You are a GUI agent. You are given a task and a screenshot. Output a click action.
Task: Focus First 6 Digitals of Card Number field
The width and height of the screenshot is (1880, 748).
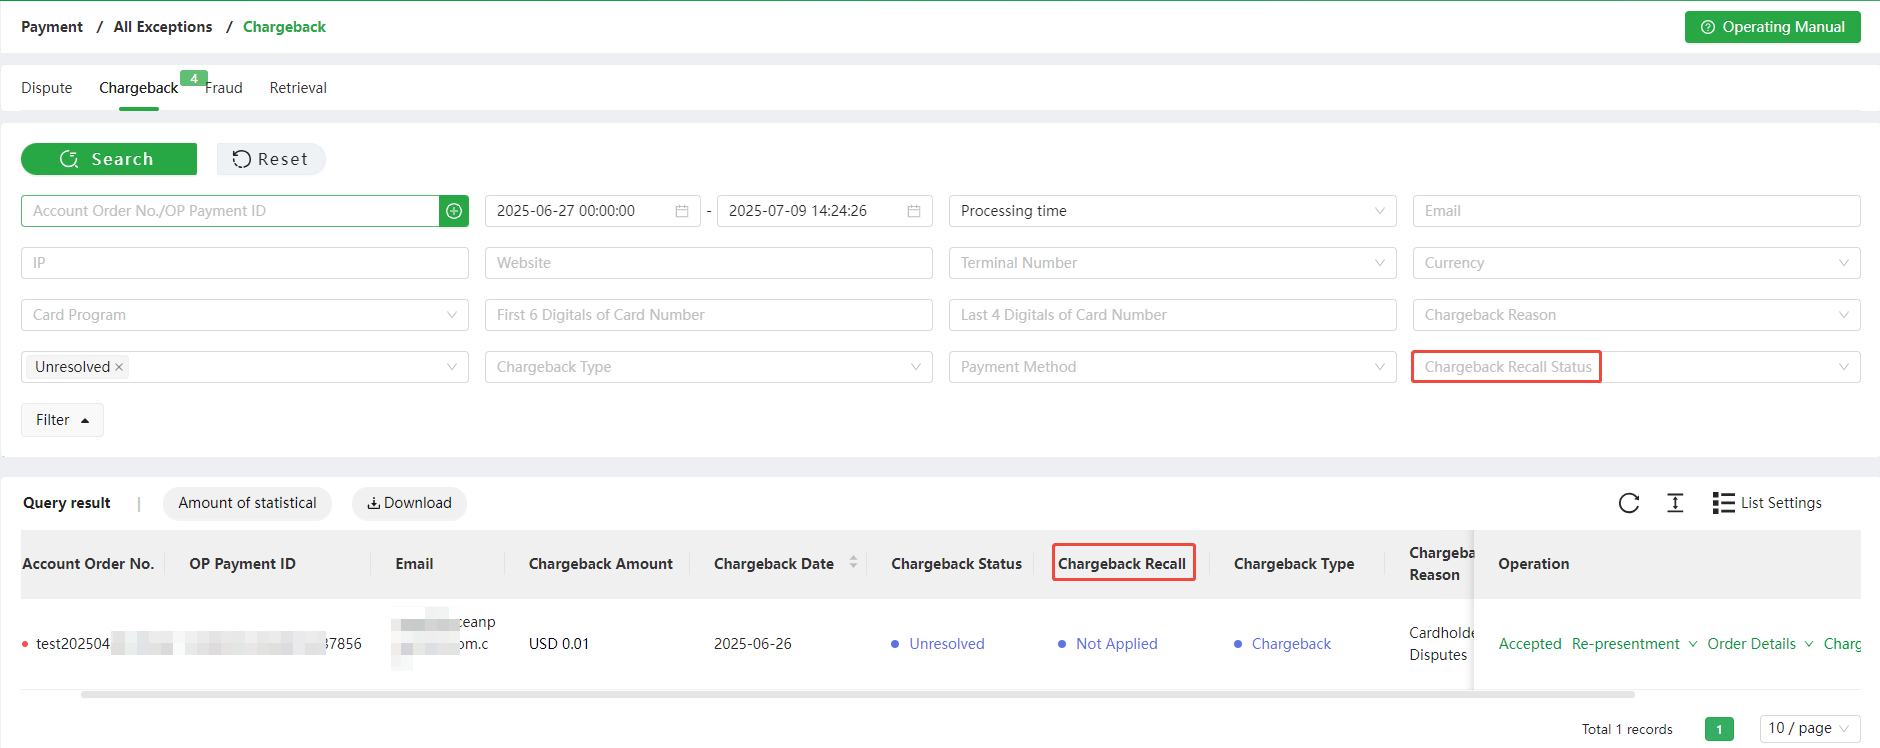(708, 315)
